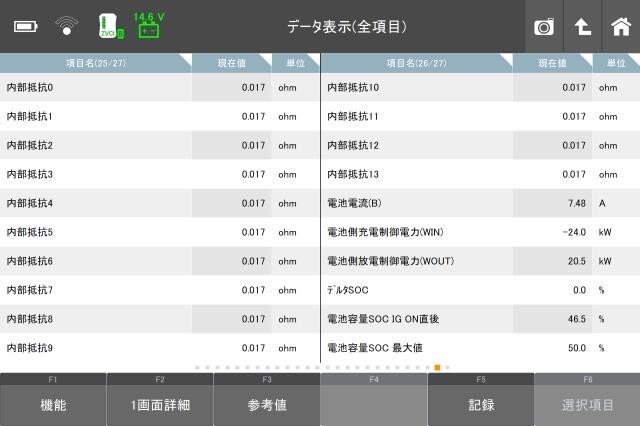Go to home screen icon
Screen dimensions: 640x426
point(620,27)
